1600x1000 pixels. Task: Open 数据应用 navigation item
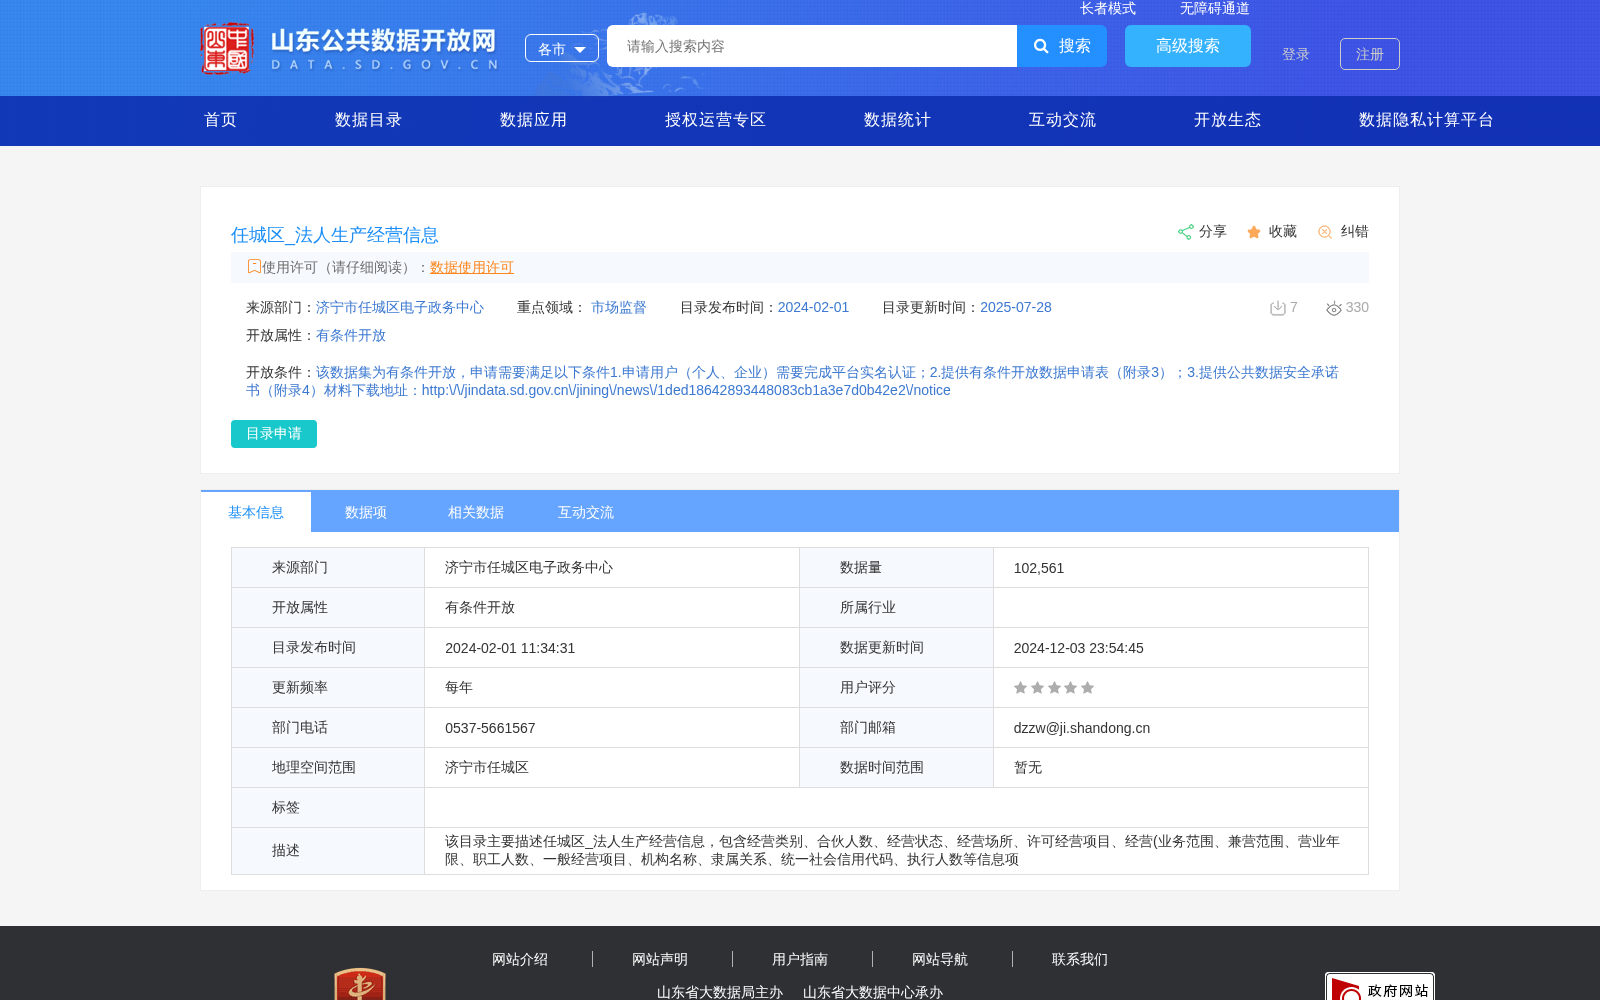(533, 120)
